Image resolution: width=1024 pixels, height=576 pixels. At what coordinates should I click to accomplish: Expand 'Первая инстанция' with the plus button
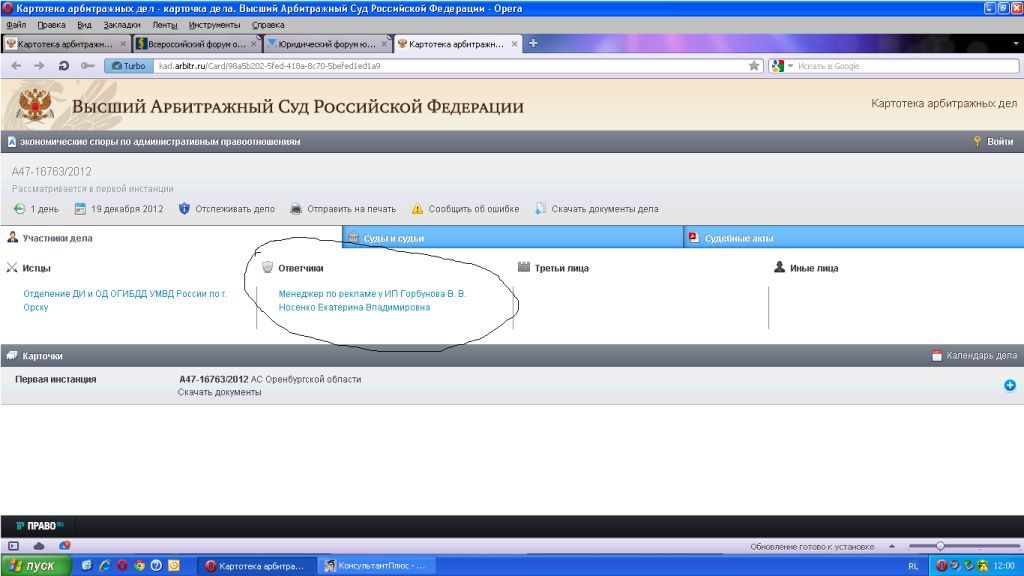pyautogui.click(x=1009, y=385)
